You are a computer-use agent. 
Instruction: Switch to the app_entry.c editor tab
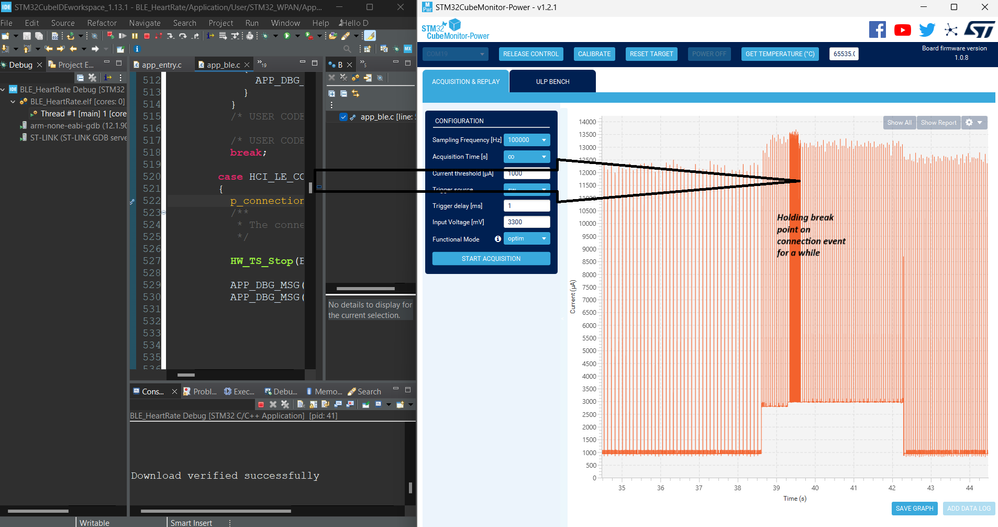(x=157, y=64)
